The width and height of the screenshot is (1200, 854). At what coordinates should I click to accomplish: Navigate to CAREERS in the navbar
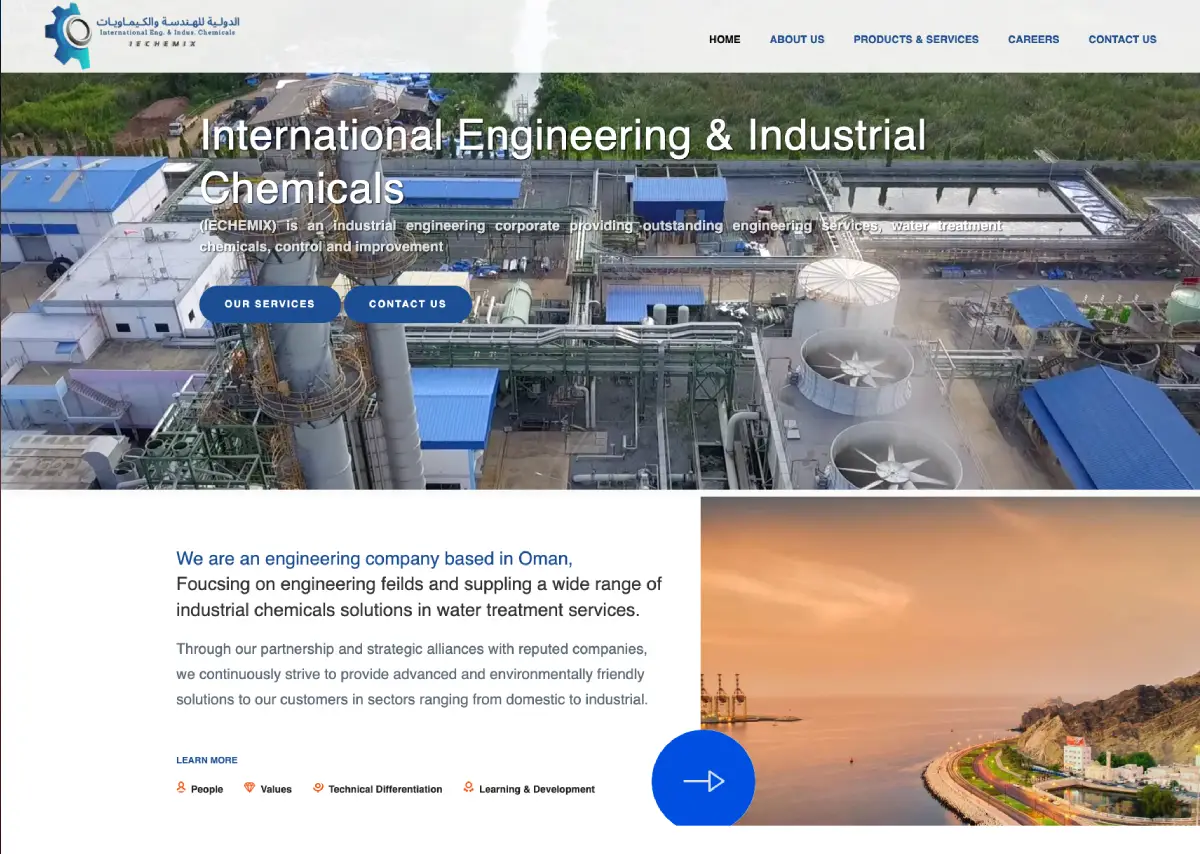1033,40
